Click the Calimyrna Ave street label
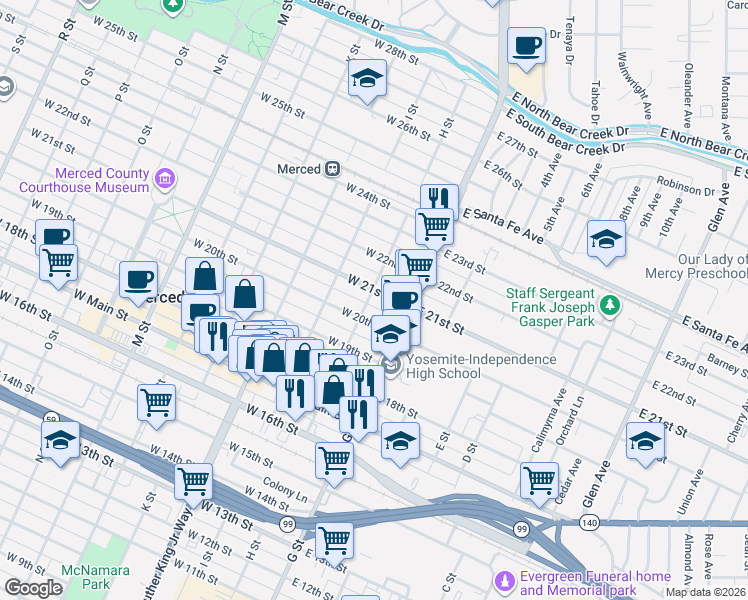Screen dimensions: 748x600 point(549,420)
